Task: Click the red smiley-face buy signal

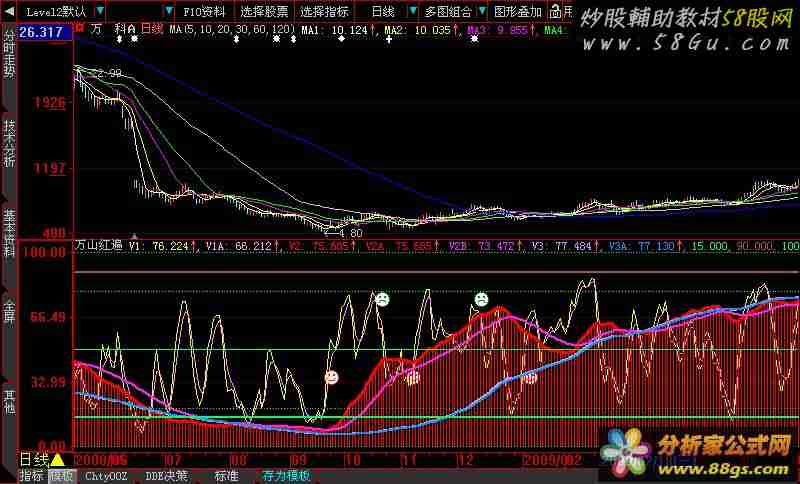Action: [x=332, y=377]
